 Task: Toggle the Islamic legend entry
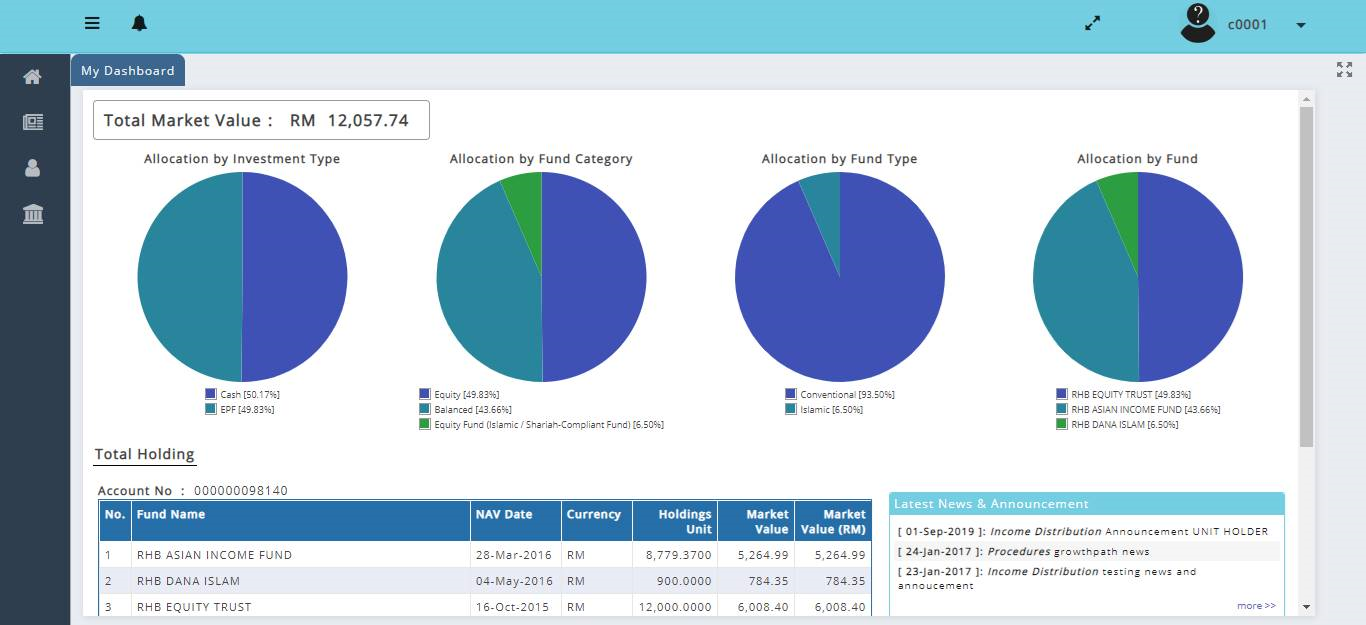[830, 410]
